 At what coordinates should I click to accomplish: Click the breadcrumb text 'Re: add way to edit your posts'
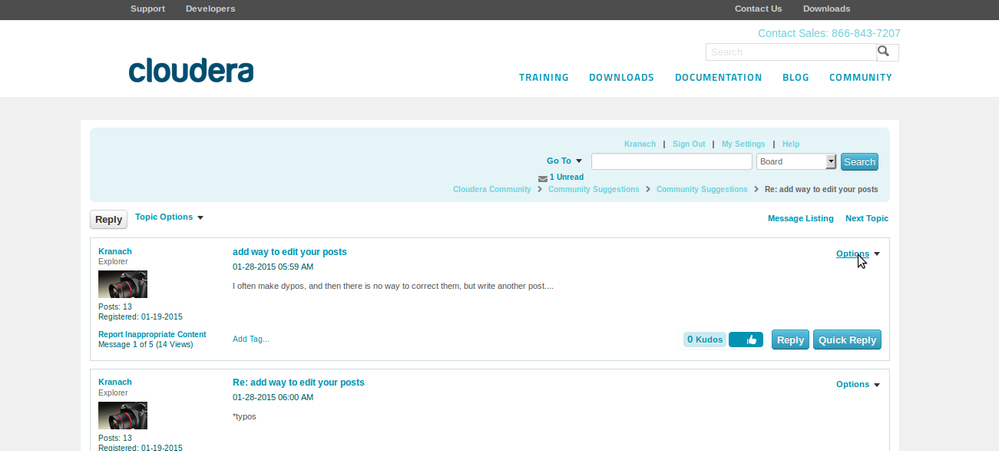(821, 189)
